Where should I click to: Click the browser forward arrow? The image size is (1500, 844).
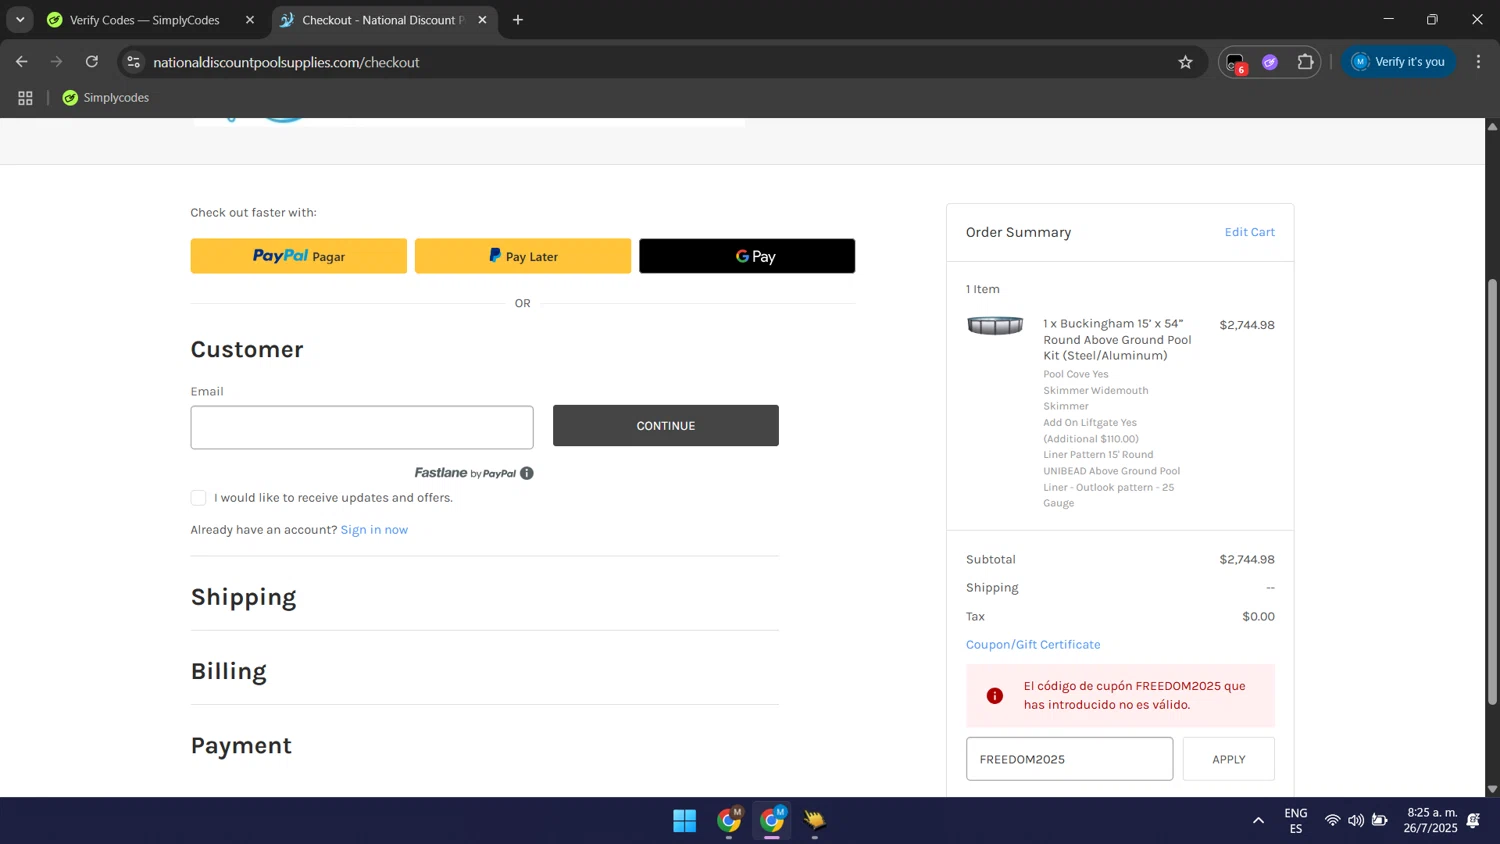(56, 62)
